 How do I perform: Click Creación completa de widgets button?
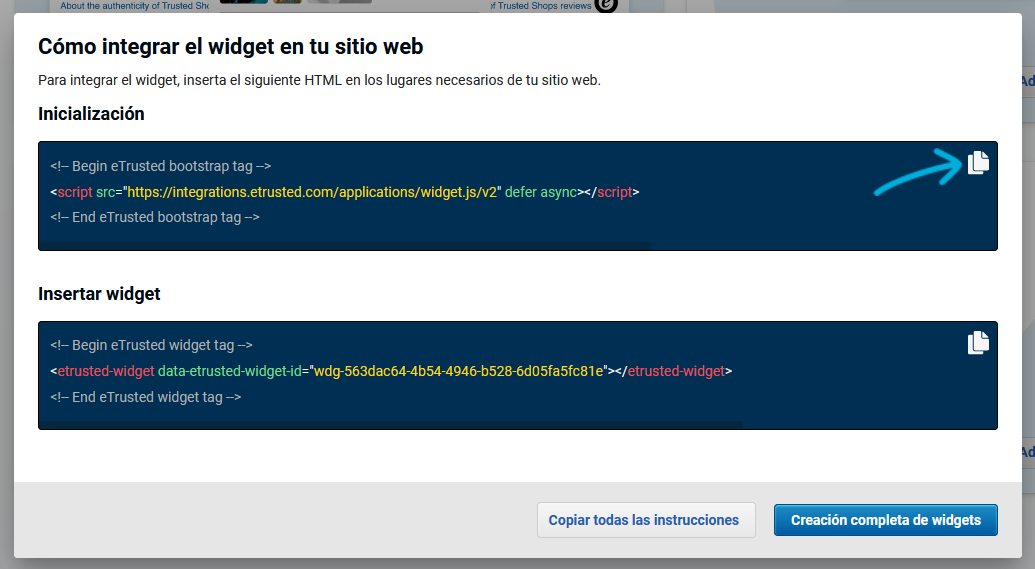point(885,520)
